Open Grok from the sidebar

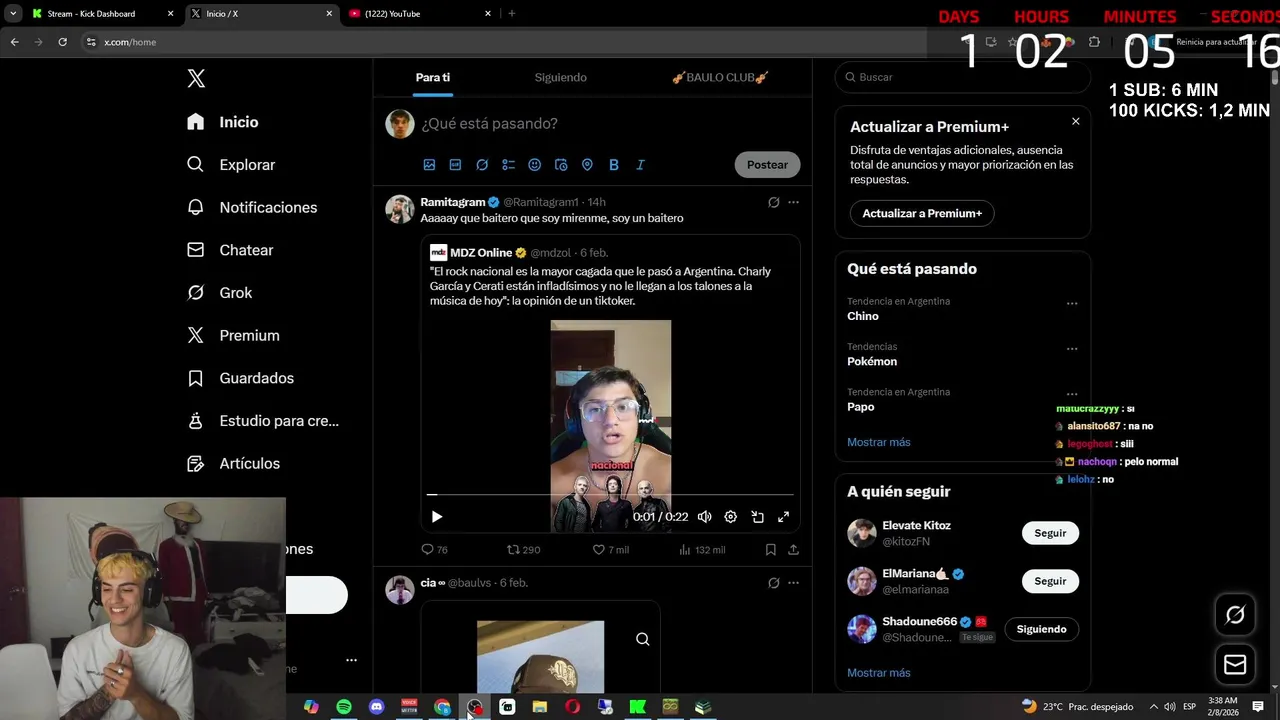(220, 293)
